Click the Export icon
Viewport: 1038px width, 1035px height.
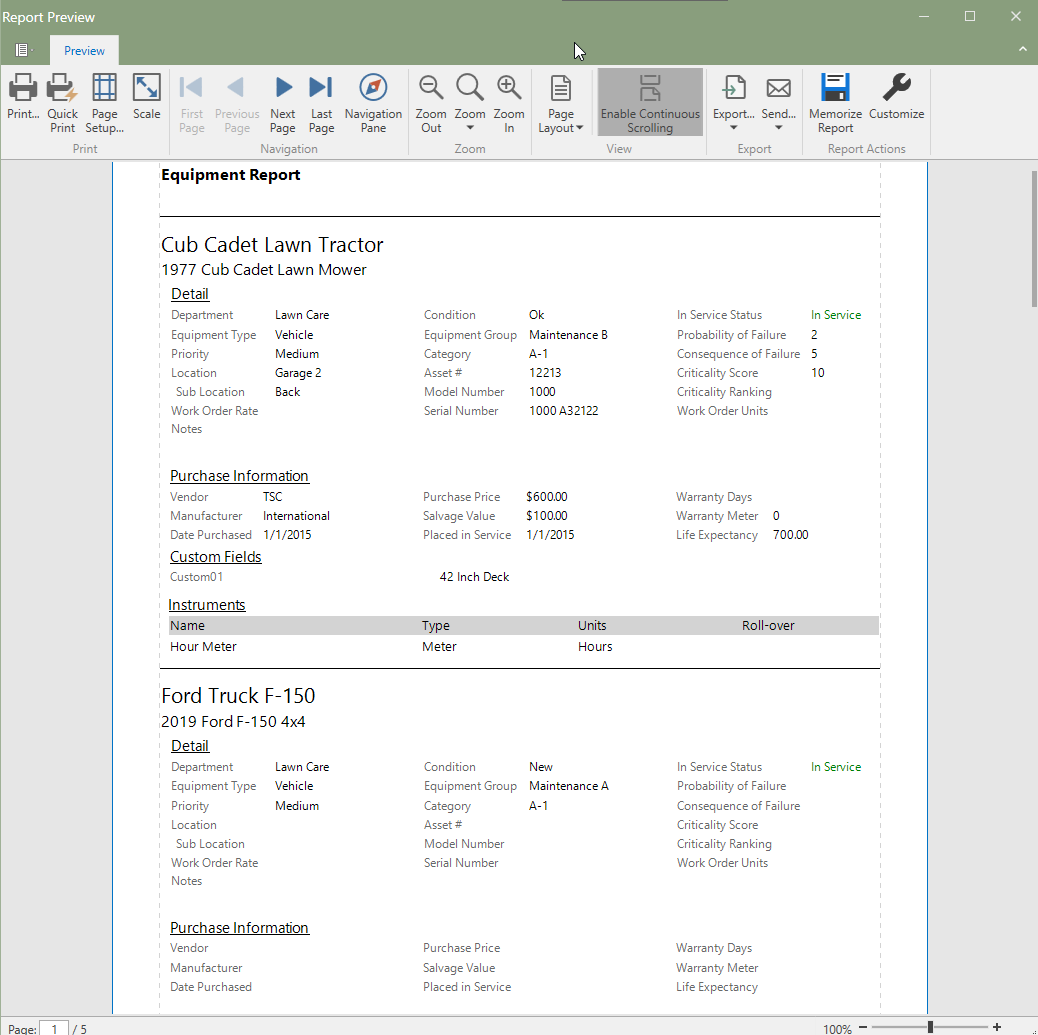[733, 87]
